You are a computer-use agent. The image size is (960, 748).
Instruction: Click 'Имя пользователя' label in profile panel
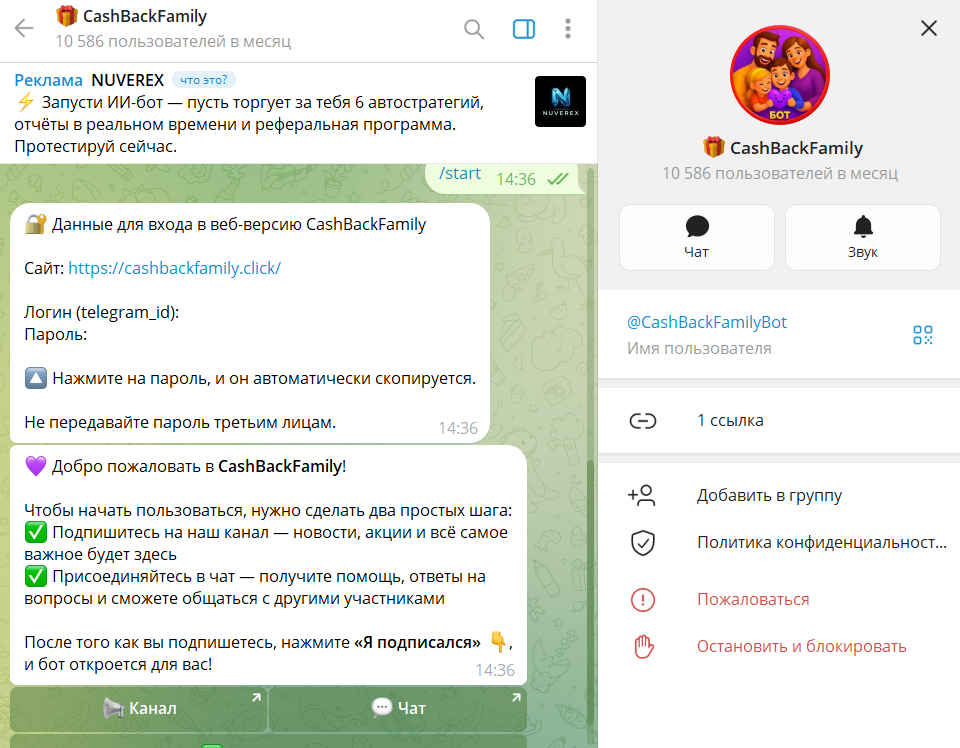(699, 348)
